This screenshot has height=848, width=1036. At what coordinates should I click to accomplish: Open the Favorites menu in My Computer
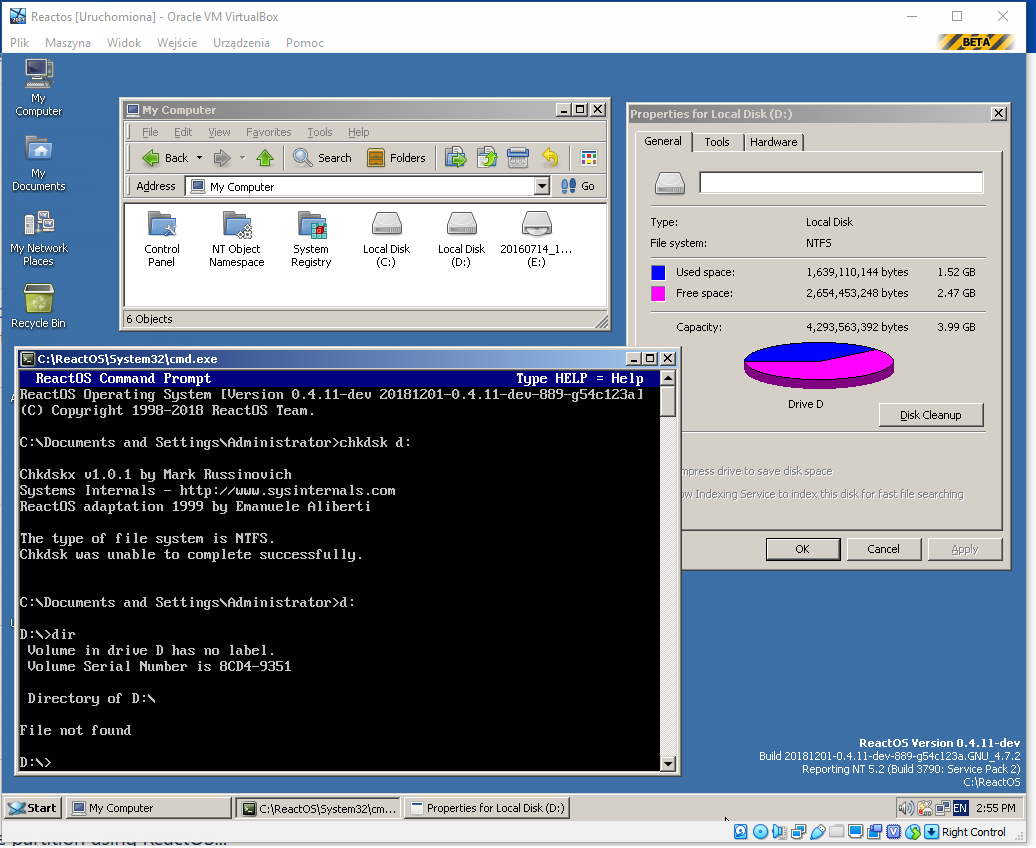(x=268, y=132)
